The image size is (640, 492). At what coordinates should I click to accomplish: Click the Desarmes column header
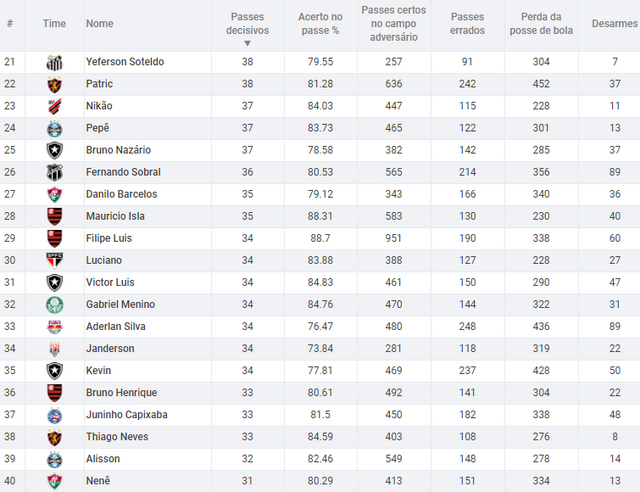pos(614,24)
